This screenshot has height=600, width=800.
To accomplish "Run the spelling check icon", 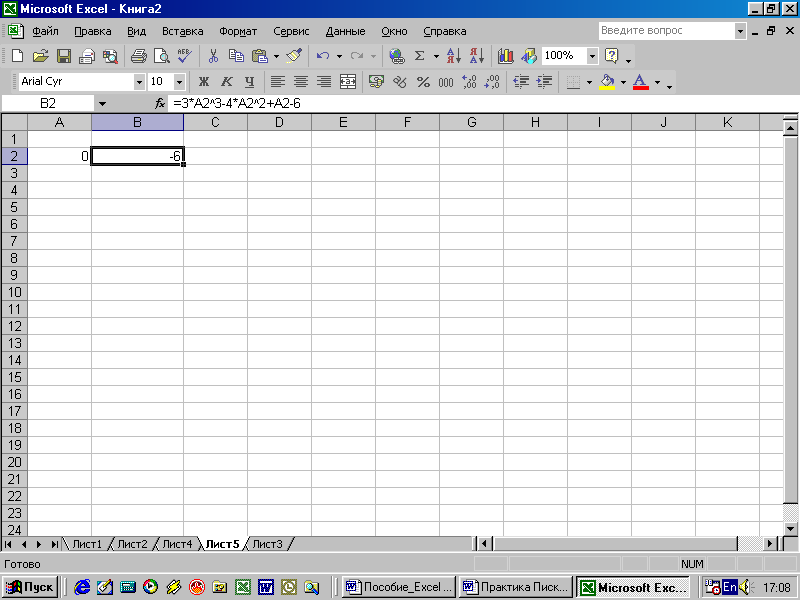I will tap(184, 56).
